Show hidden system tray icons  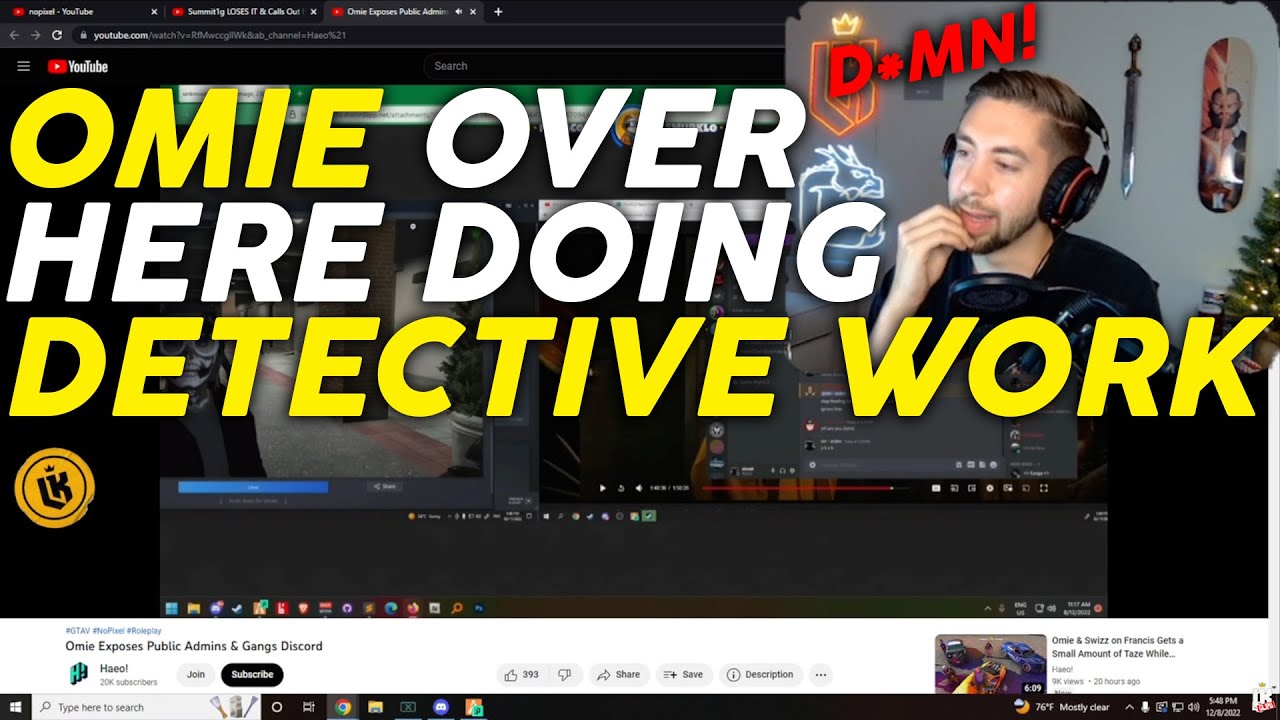pyautogui.click(x=1129, y=707)
